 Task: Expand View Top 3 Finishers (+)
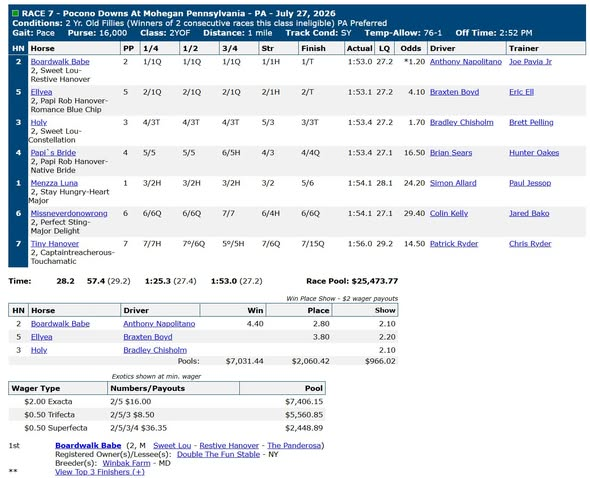[100, 472]
